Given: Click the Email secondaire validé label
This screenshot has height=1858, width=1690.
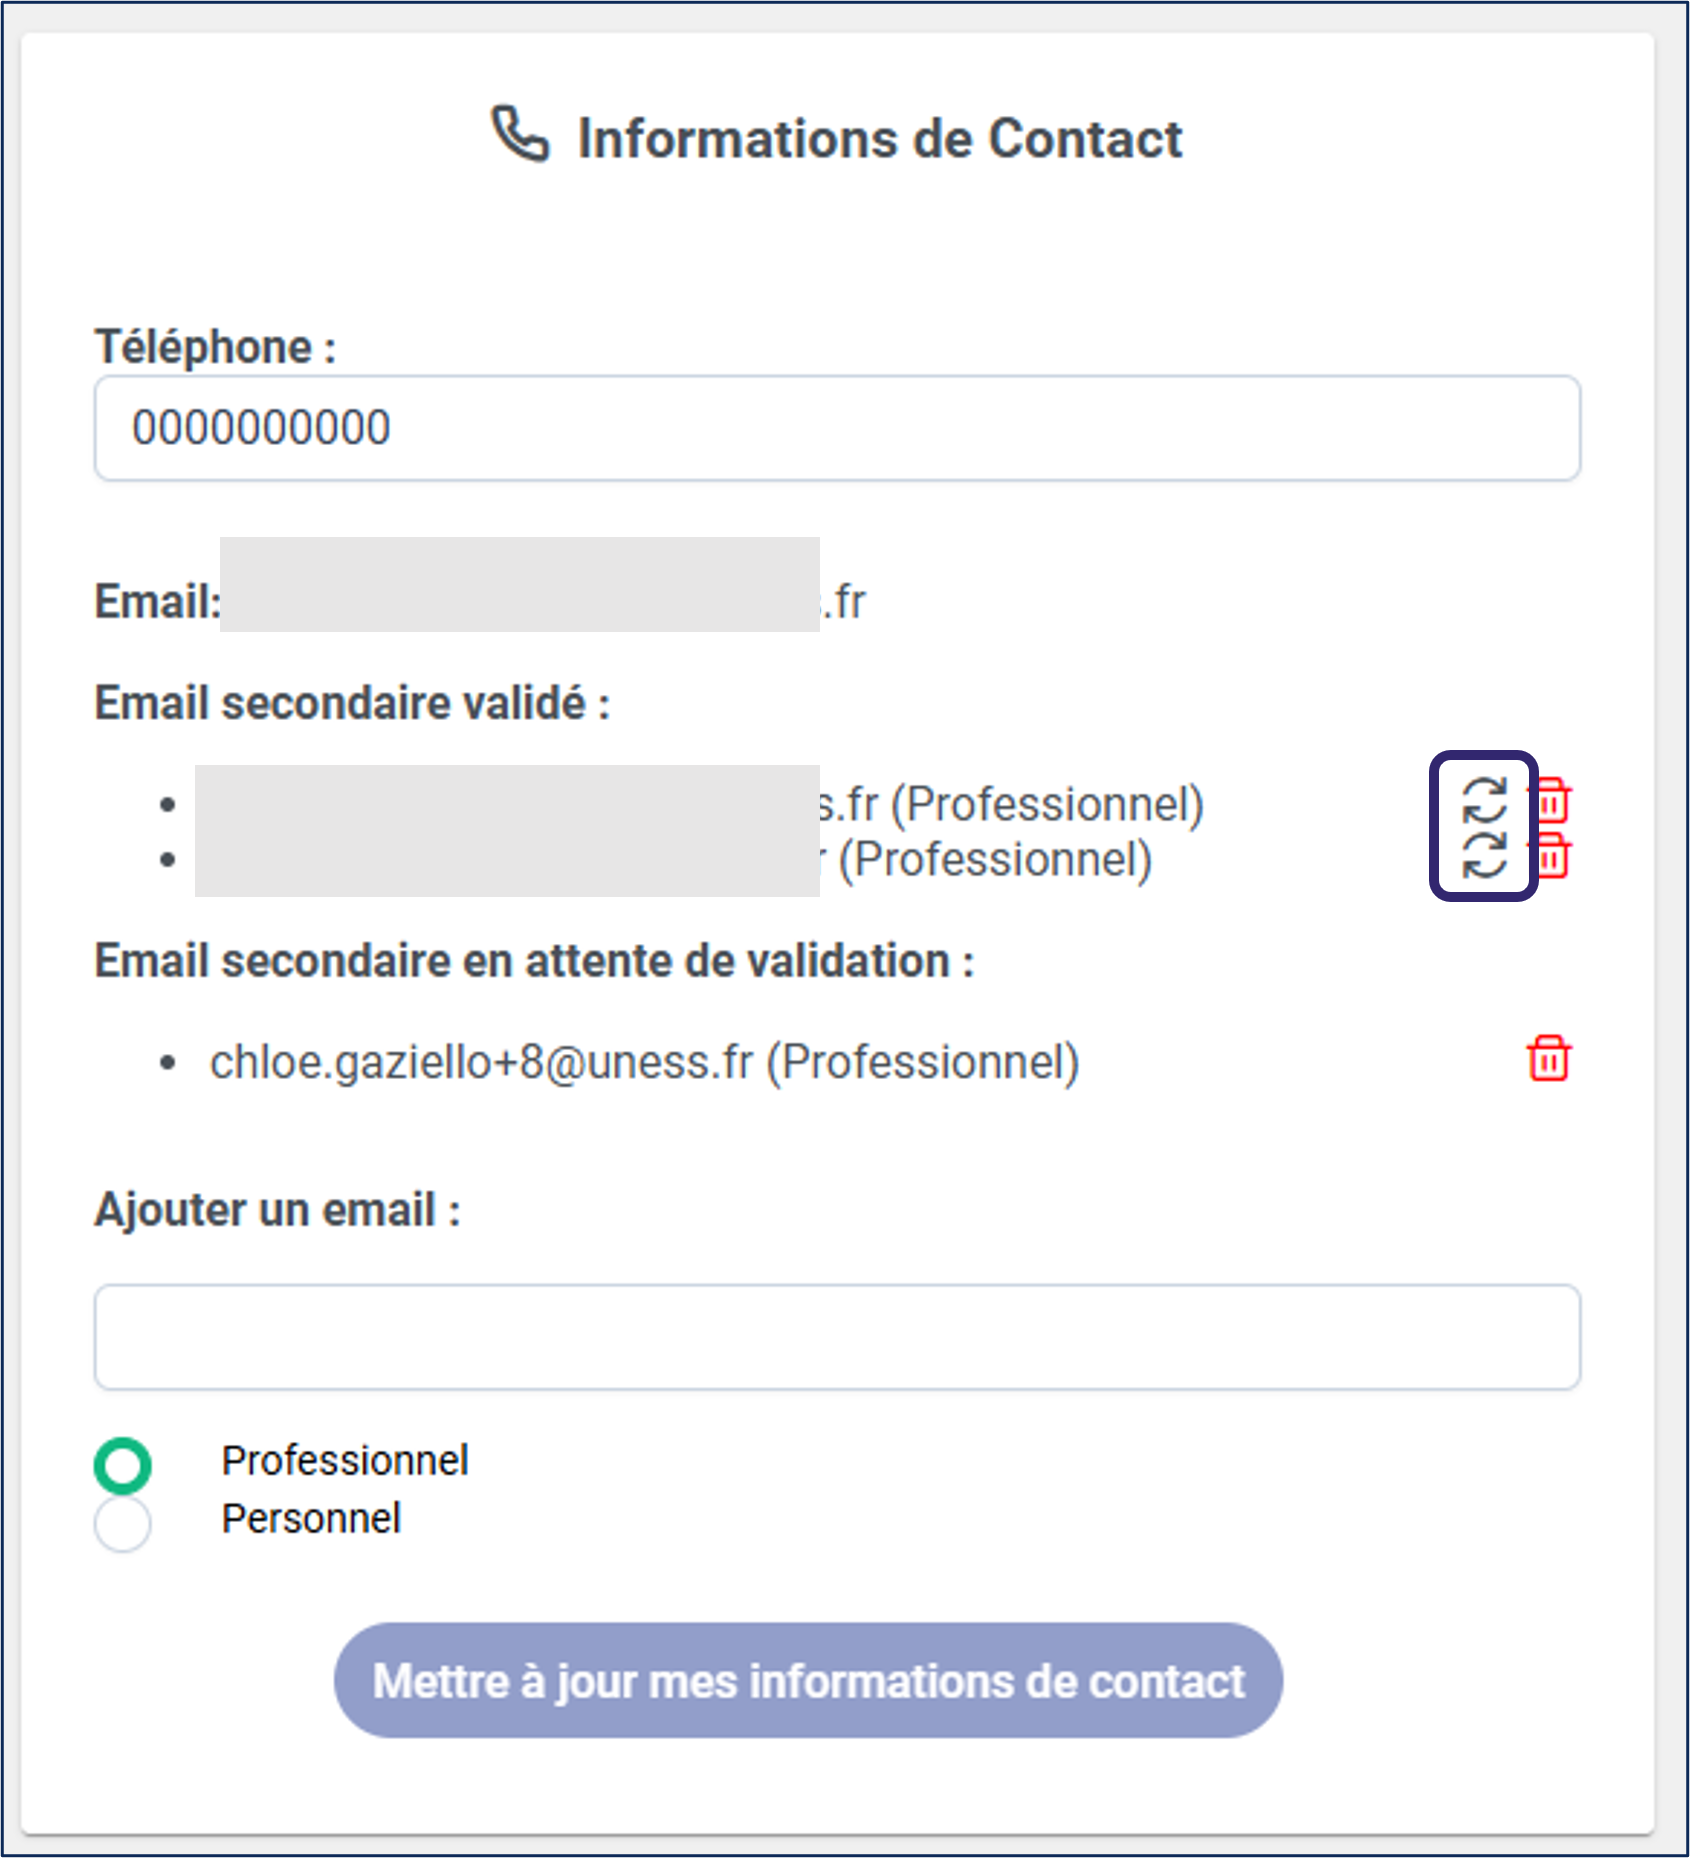Looking at the screenshot, I should pos(352,703).
